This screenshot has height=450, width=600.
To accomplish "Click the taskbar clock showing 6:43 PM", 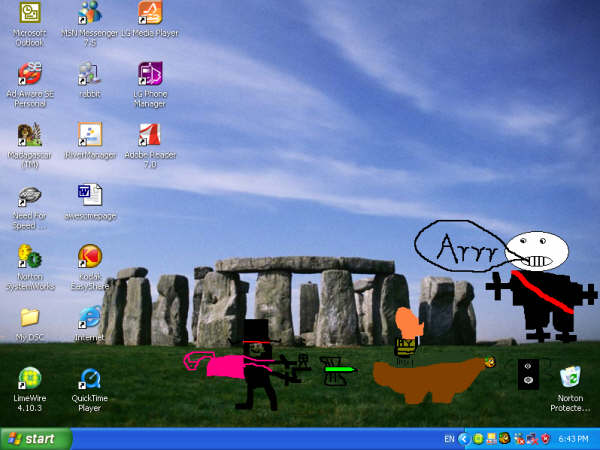I will tap(573, 439).
